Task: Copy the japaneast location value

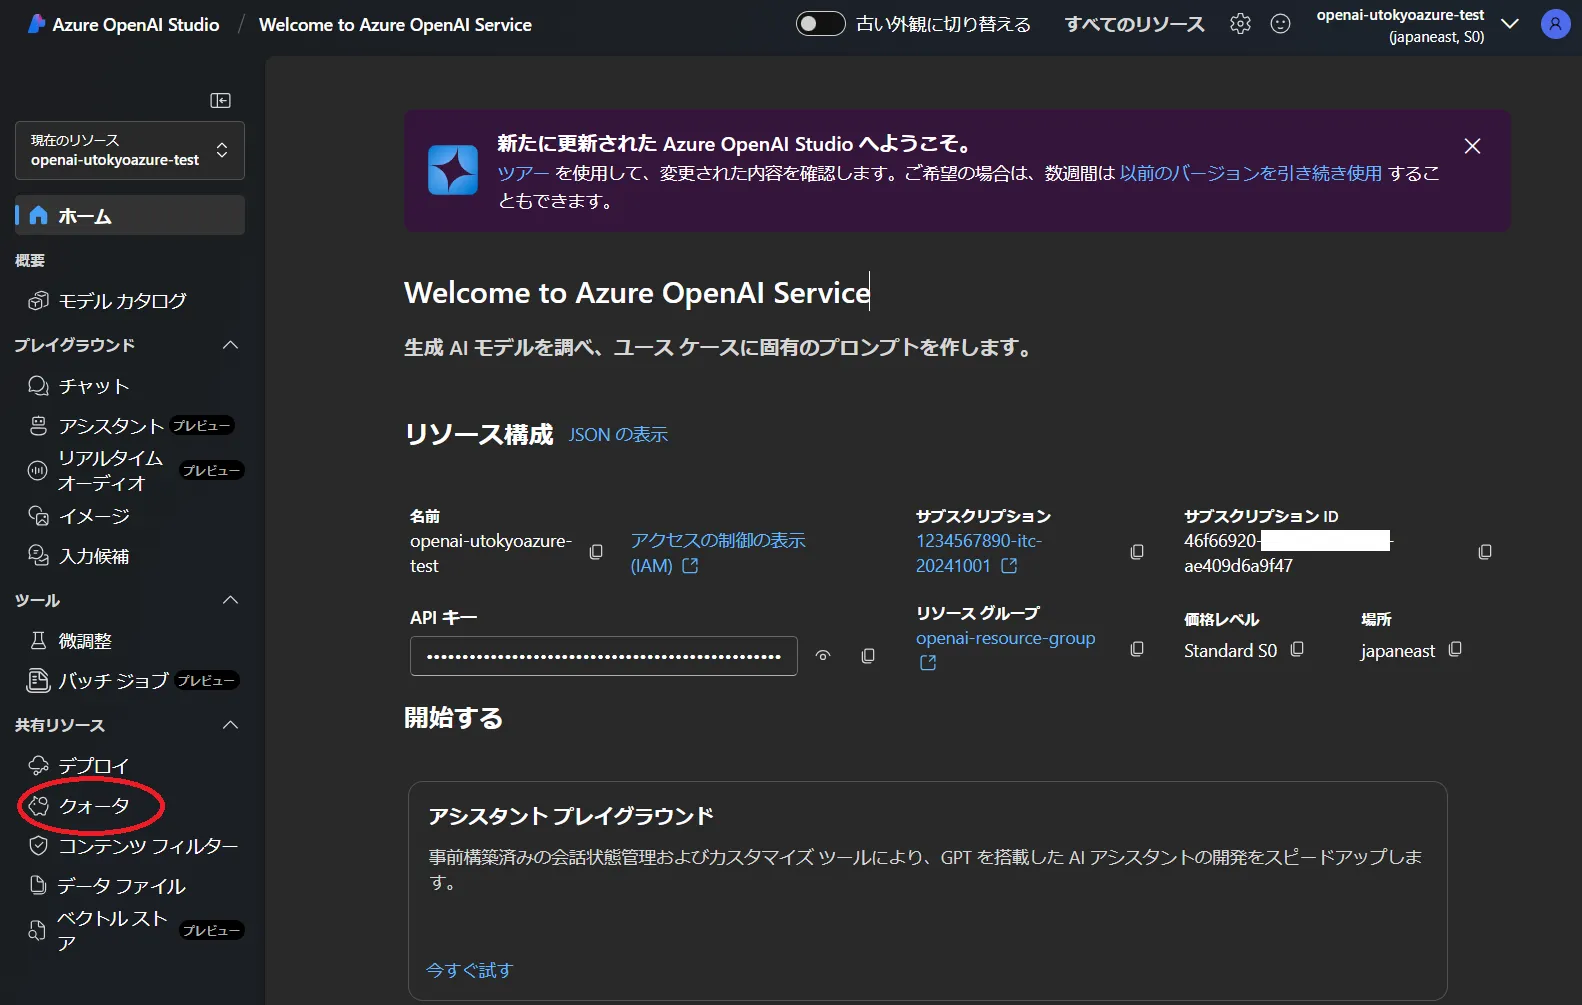Action: tap(1455, 649)
